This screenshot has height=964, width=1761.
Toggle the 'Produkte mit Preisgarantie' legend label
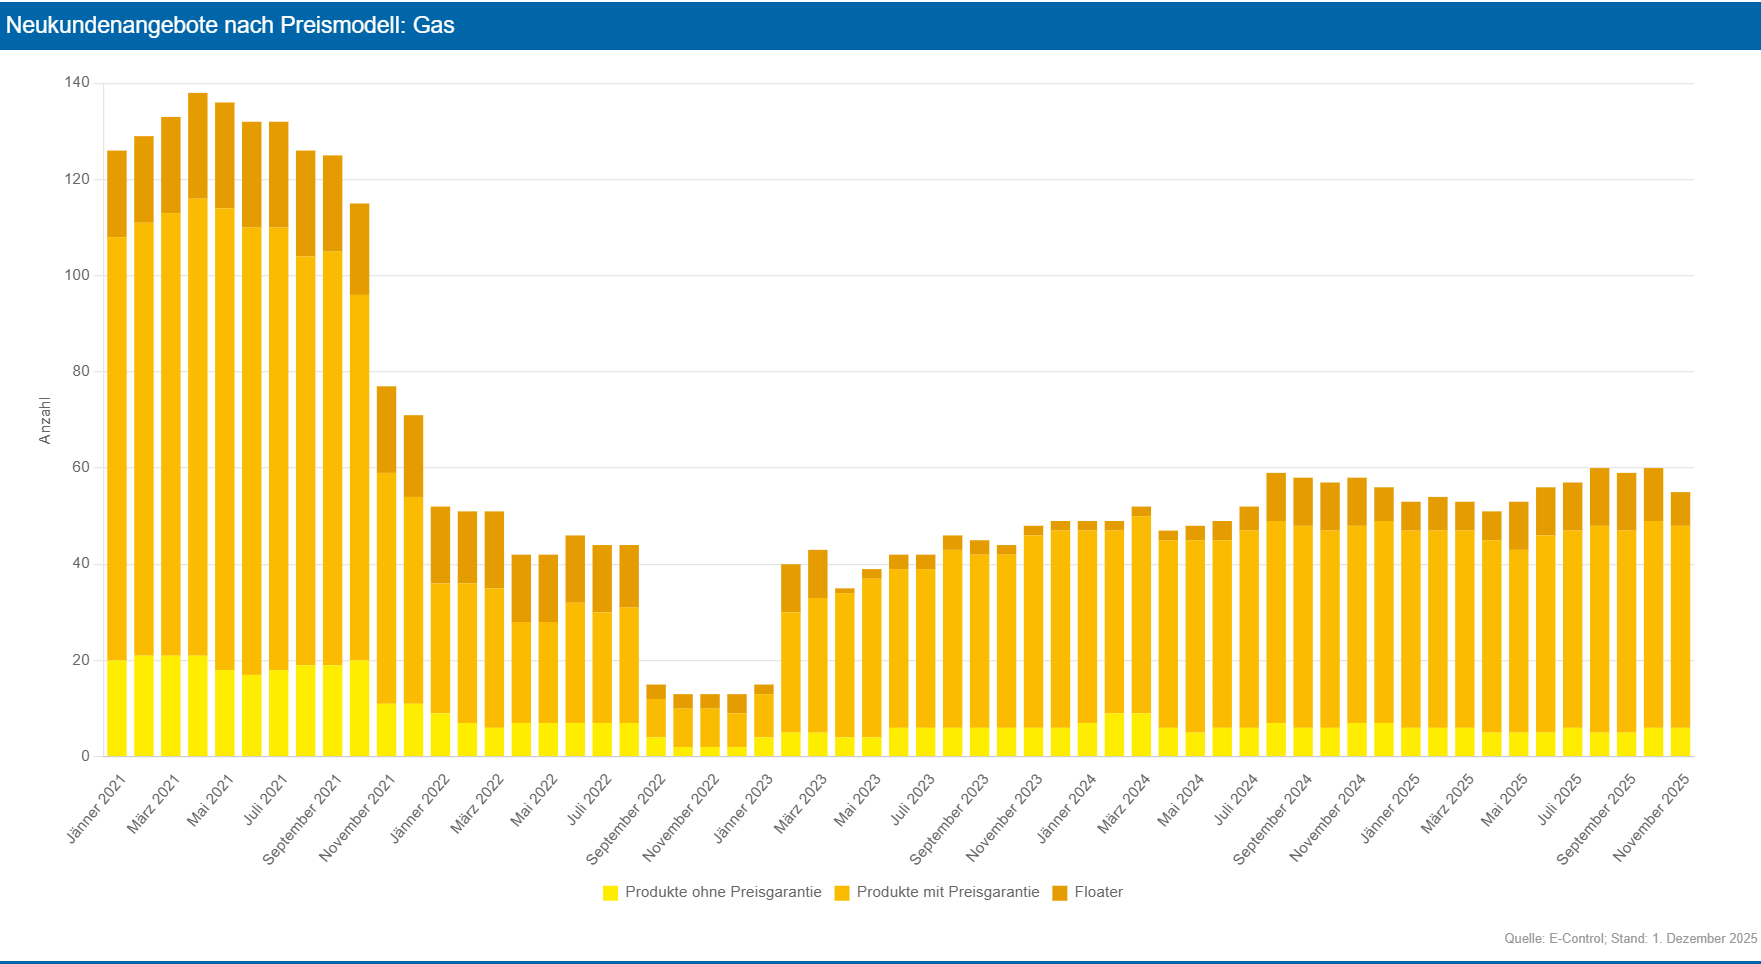pyautogui.click(x=947, y=892)
